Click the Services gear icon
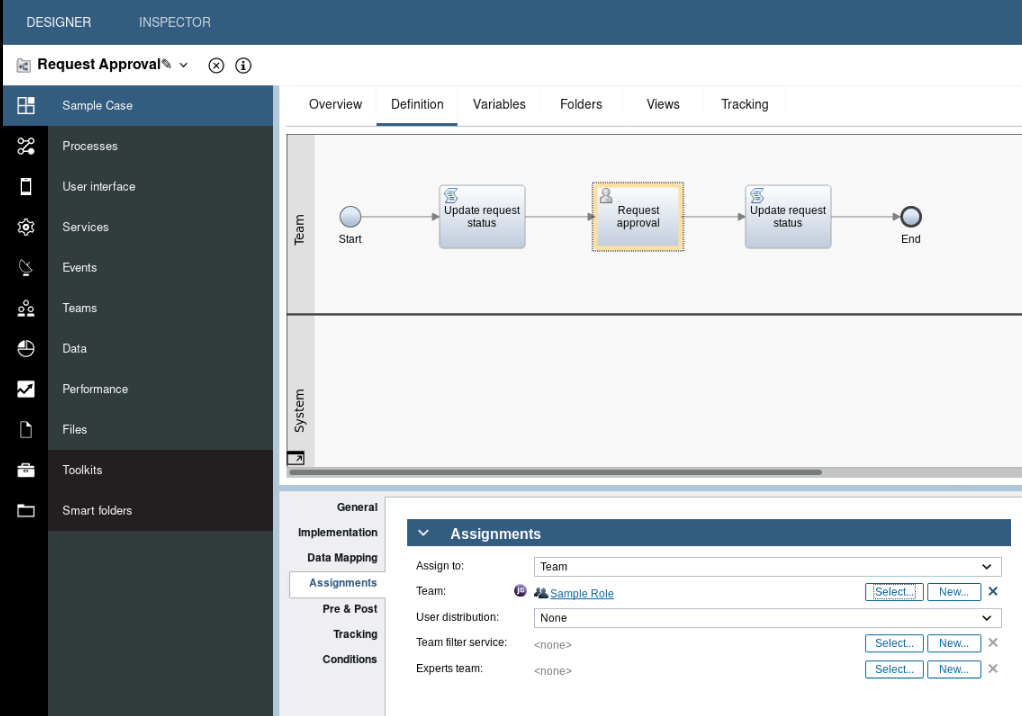Screen dimensions: 1022x716 25,227
